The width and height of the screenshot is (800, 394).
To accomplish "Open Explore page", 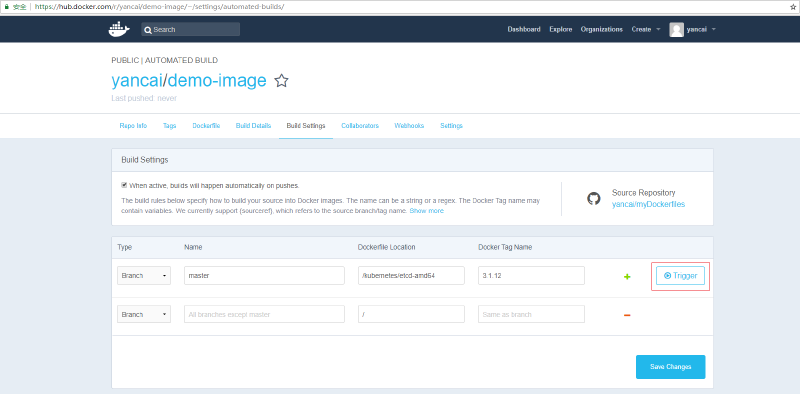I will pos(561,30).
